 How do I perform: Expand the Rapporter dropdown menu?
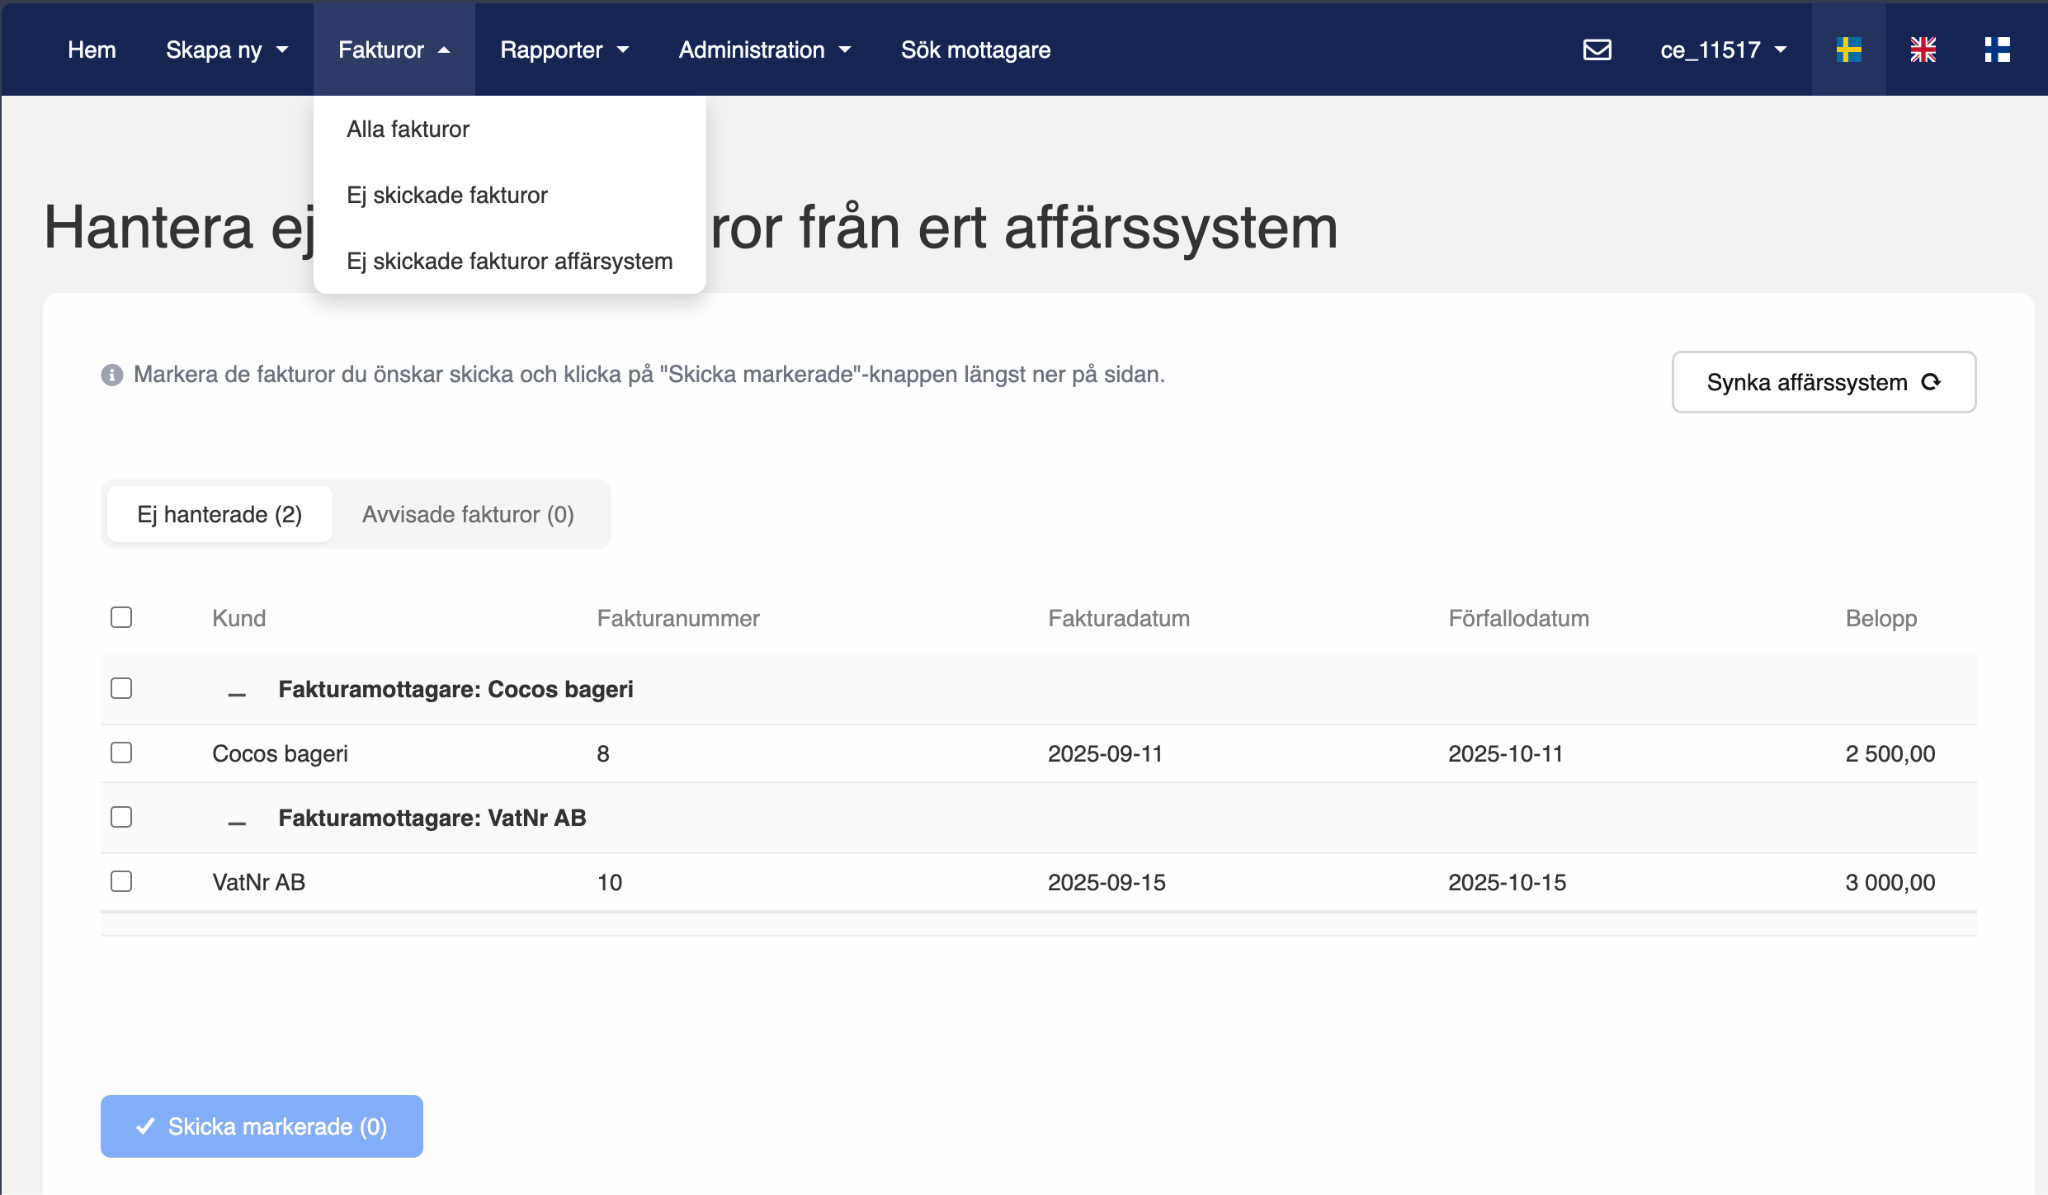point(564,50)
